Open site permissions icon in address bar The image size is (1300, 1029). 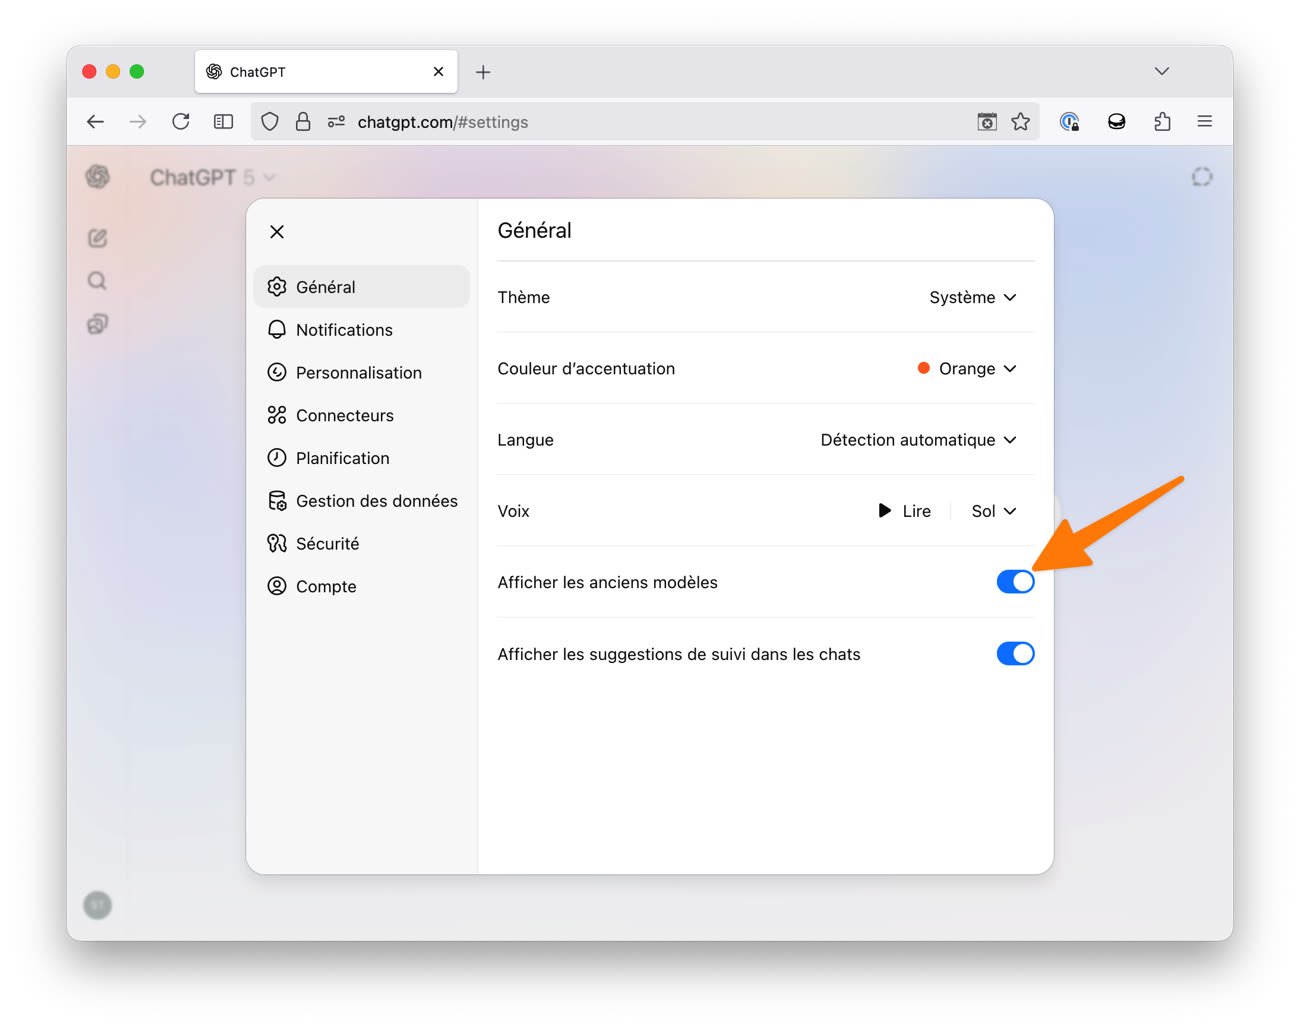point(336,122)
